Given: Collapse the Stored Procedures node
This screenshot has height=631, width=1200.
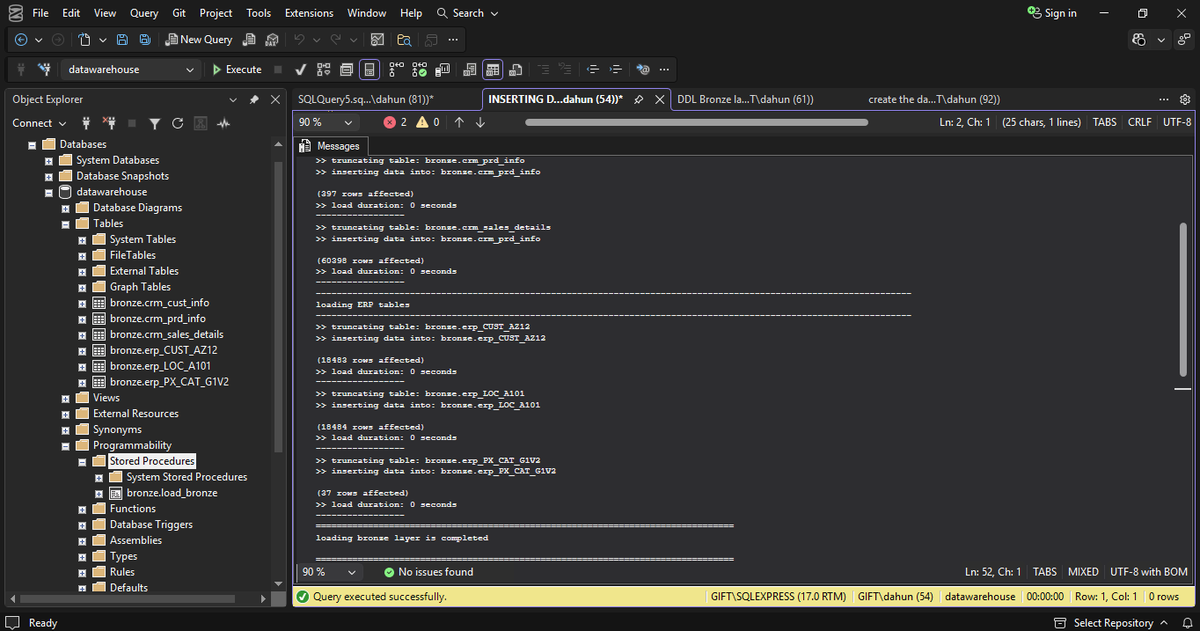Looking at the screenshot, I should click(81, 461).
